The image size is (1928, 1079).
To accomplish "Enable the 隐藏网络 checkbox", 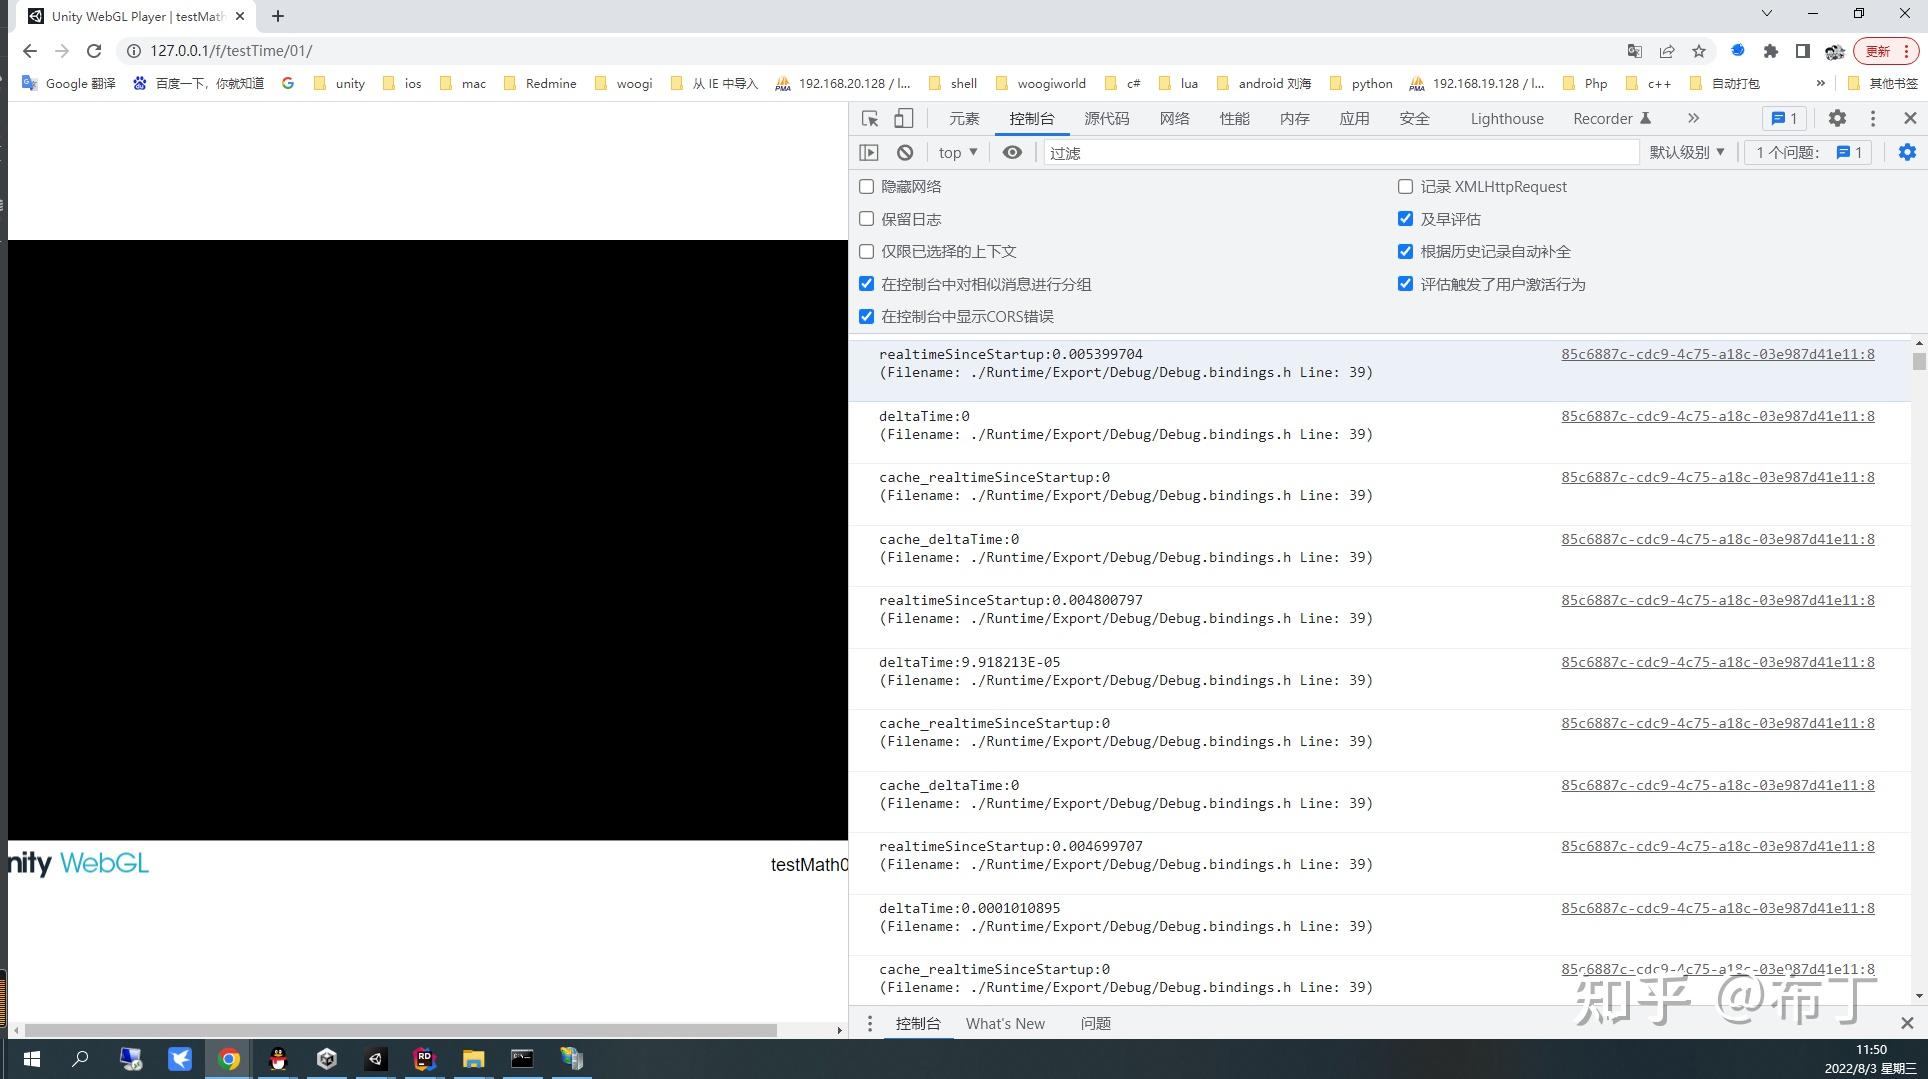I will [x=866, y=186].
